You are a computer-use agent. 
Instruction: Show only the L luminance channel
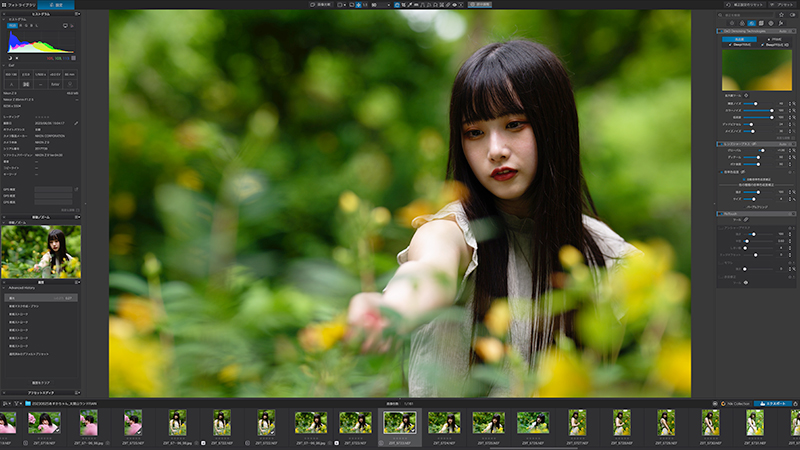pos(37,26)
